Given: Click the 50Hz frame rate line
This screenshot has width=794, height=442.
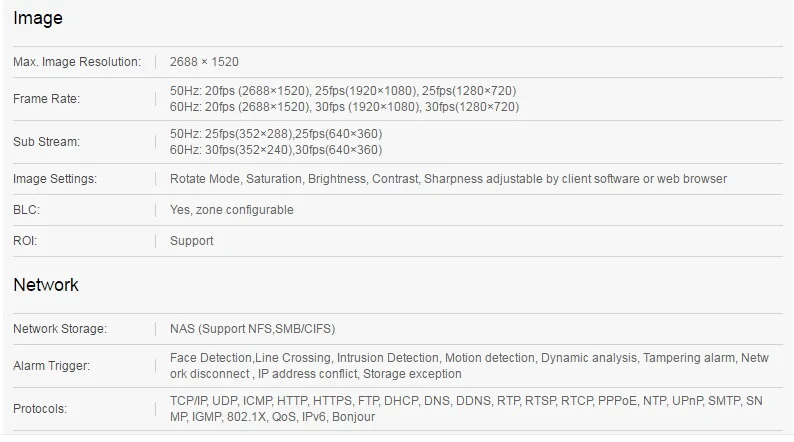Looking at the screenshot, I should [x=343, y=91].
